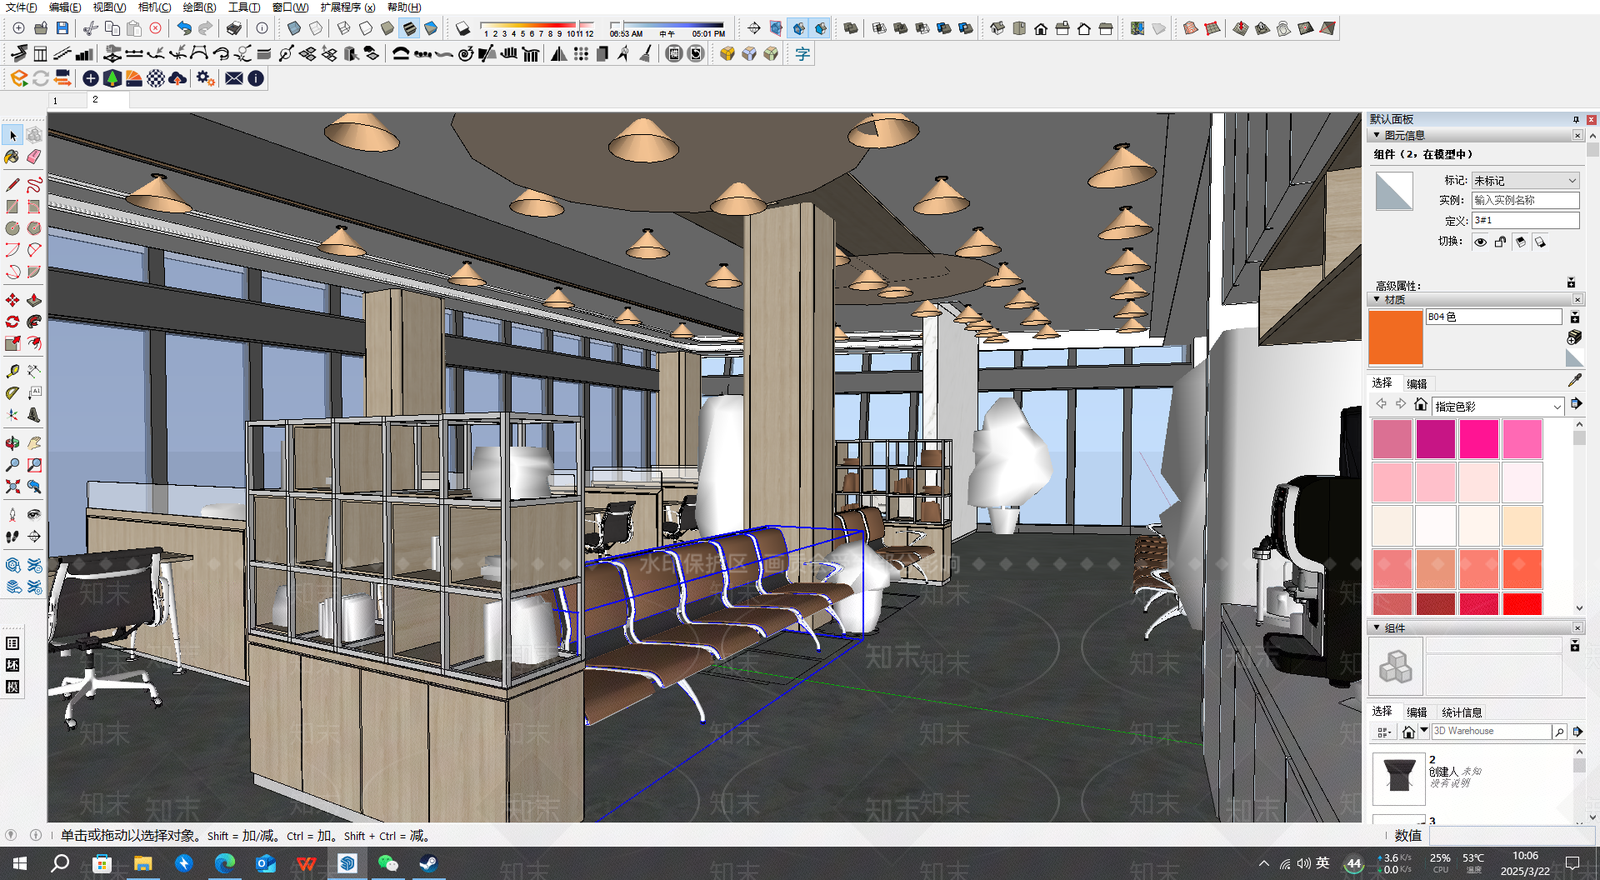Open Model Info from the top toolbar
Image resolution: width=1600 pixels, height=880 pixels.
[262, 28]
